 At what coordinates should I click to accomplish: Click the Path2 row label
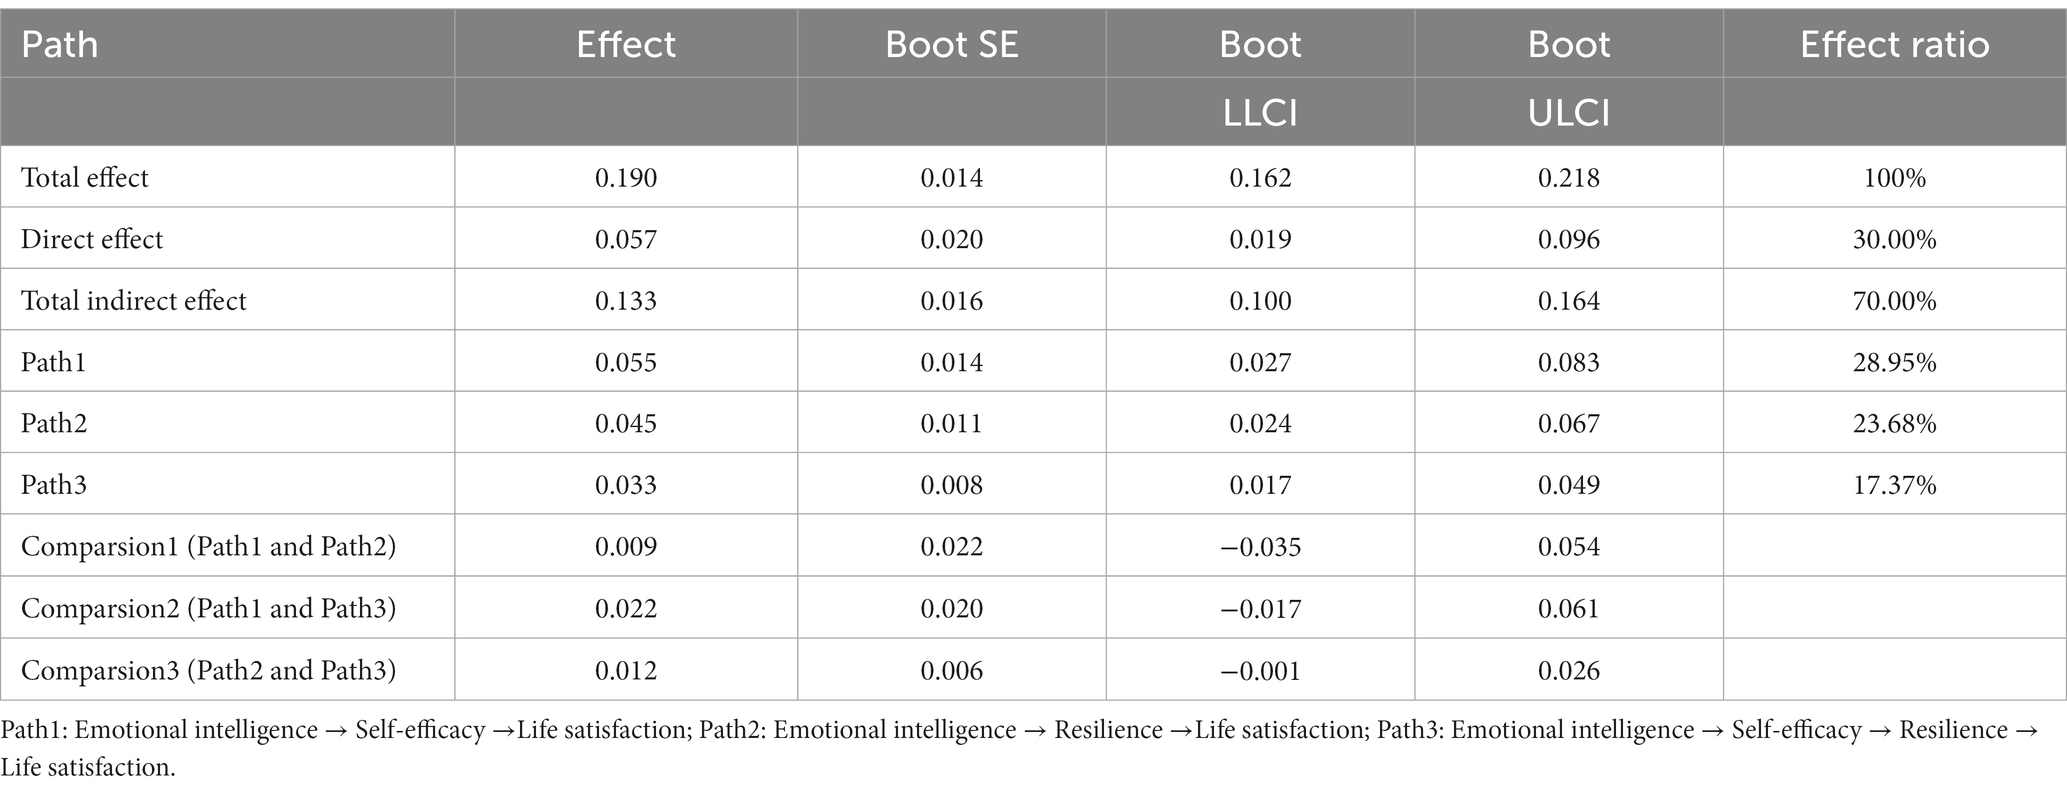54,424
